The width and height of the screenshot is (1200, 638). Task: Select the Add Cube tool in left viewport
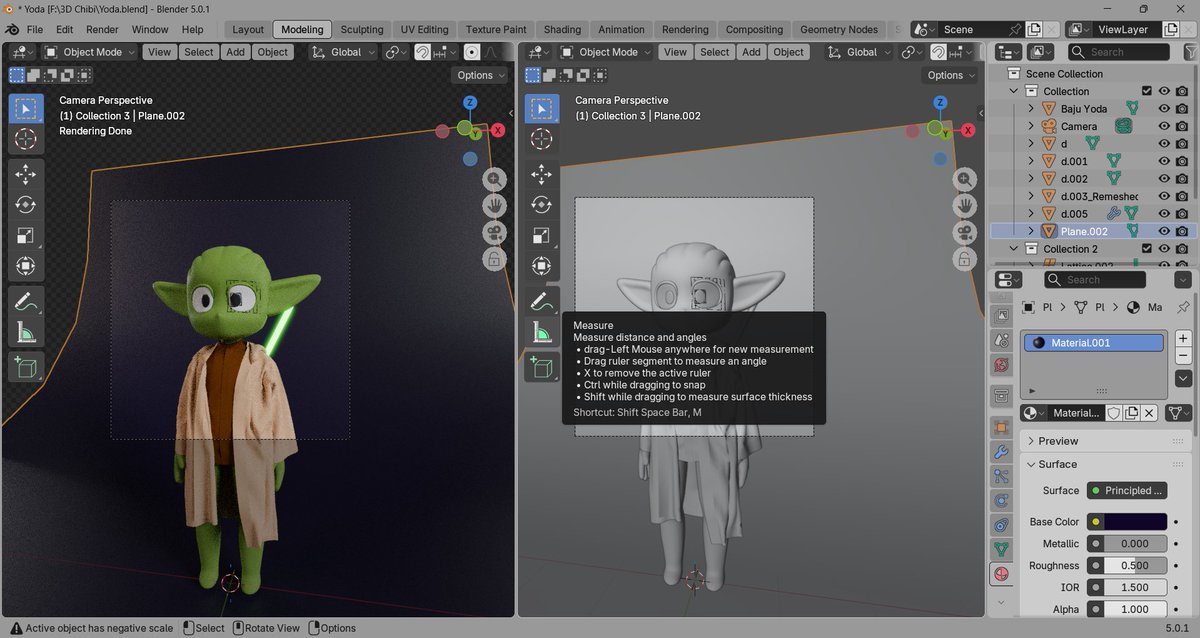pos(26,367)
